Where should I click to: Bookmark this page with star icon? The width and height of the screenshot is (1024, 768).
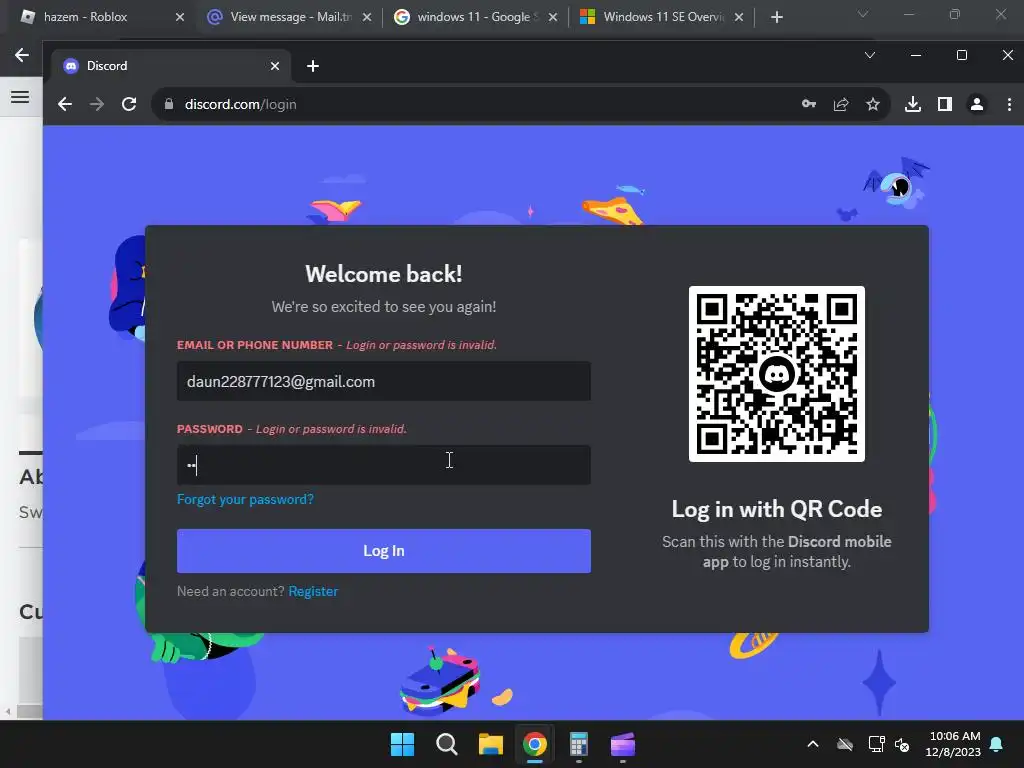(873, 104)
